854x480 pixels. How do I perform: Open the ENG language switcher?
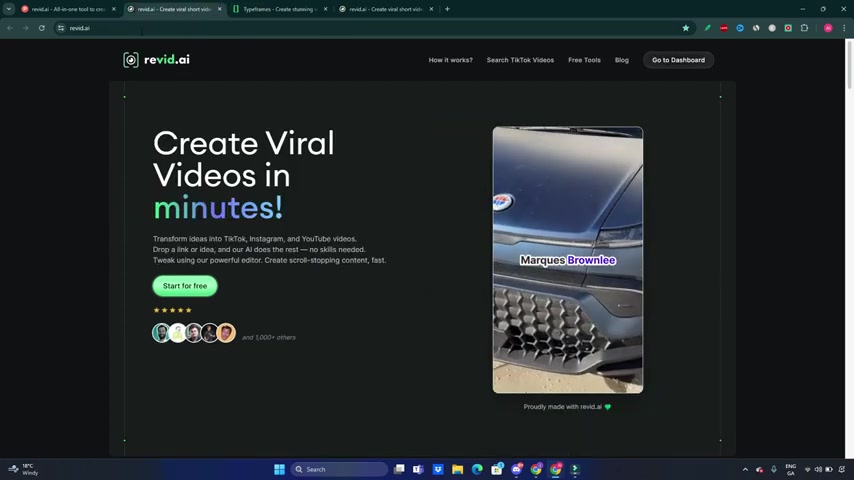tap(790, 469)
